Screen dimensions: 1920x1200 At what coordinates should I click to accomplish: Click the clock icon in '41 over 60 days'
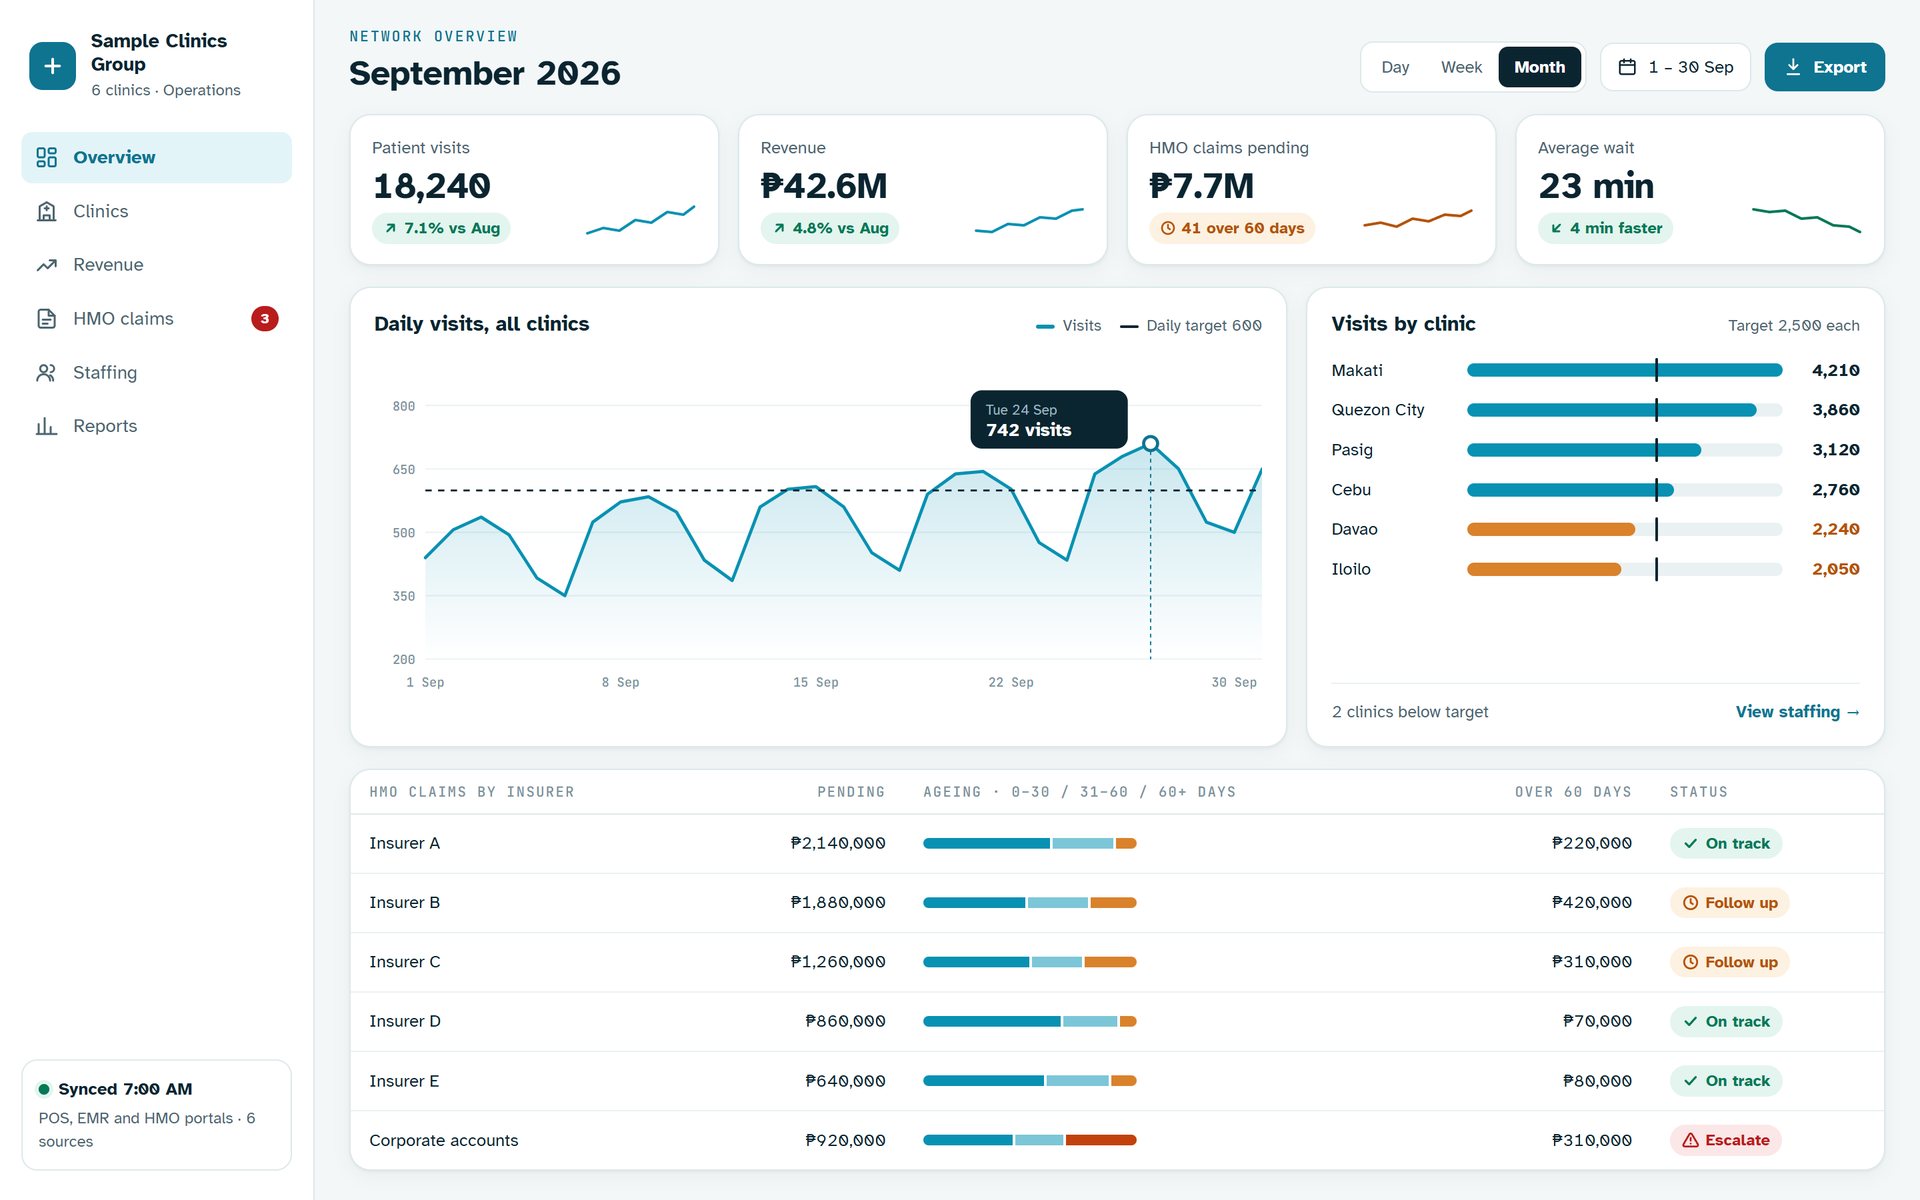pos(1167,228)
